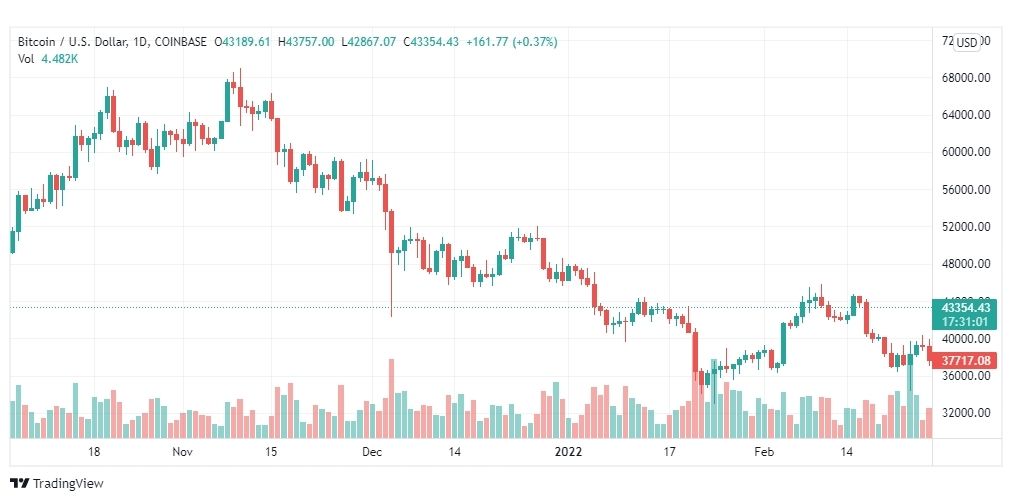This screenshot has width=1012, height=501.
Task: Click the closing price value C43354.43
Action: [x=431, y=42]
